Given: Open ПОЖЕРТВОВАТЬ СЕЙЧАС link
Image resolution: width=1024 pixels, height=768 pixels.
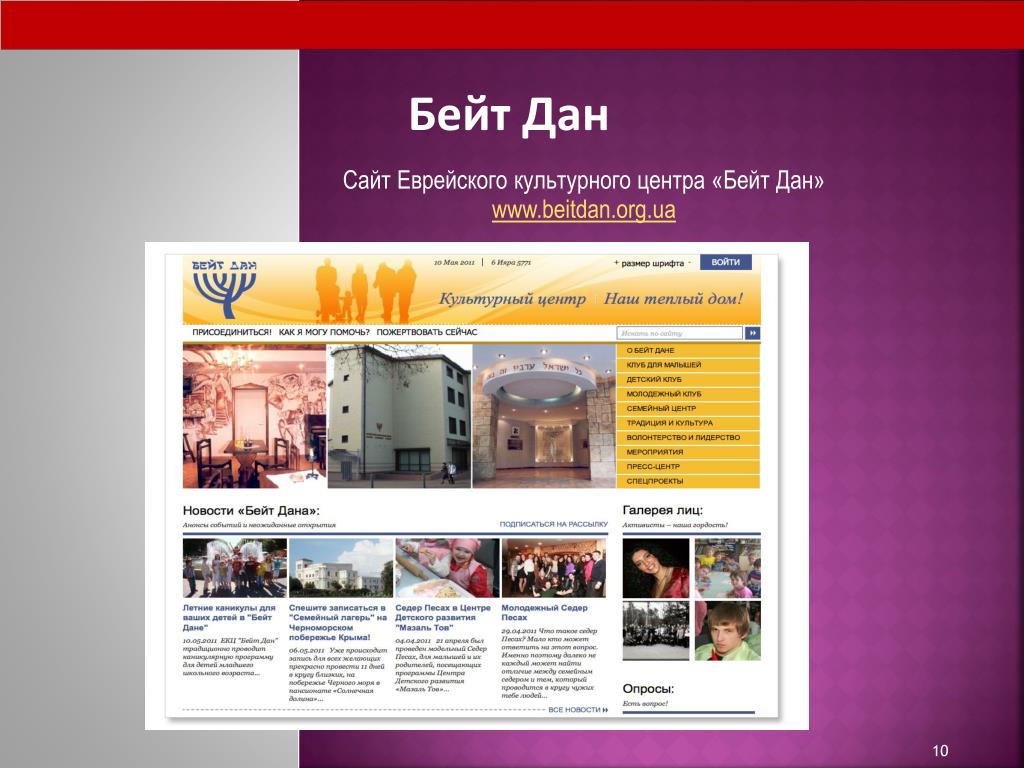Looking at the screenshot, I should [426, 332].
